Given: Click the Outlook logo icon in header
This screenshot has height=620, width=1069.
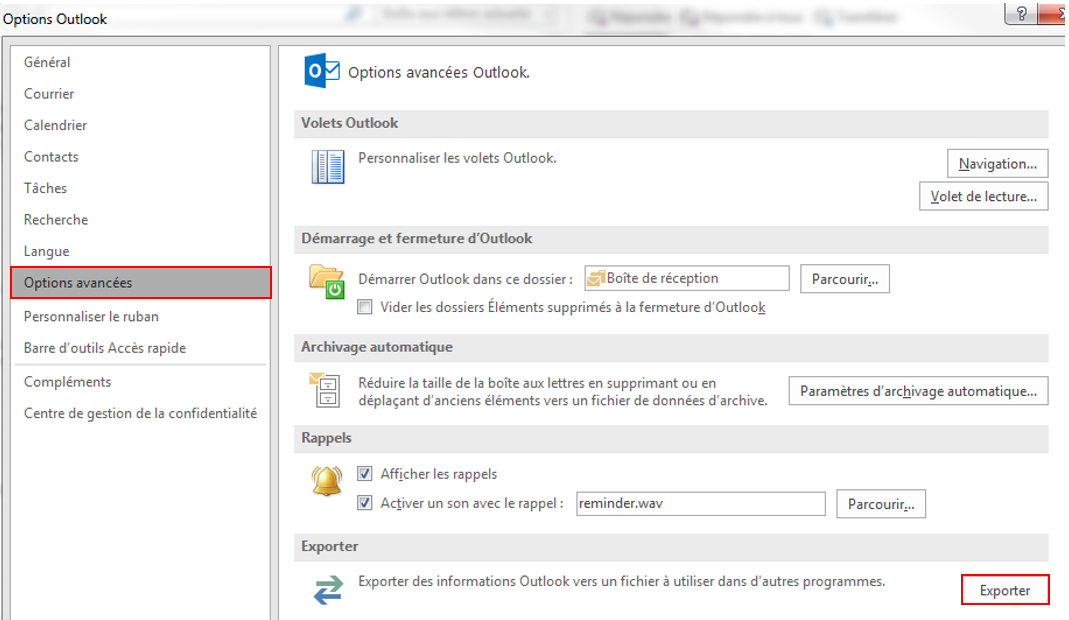Looking at the screenshot, I should click(x=321, y=70).
